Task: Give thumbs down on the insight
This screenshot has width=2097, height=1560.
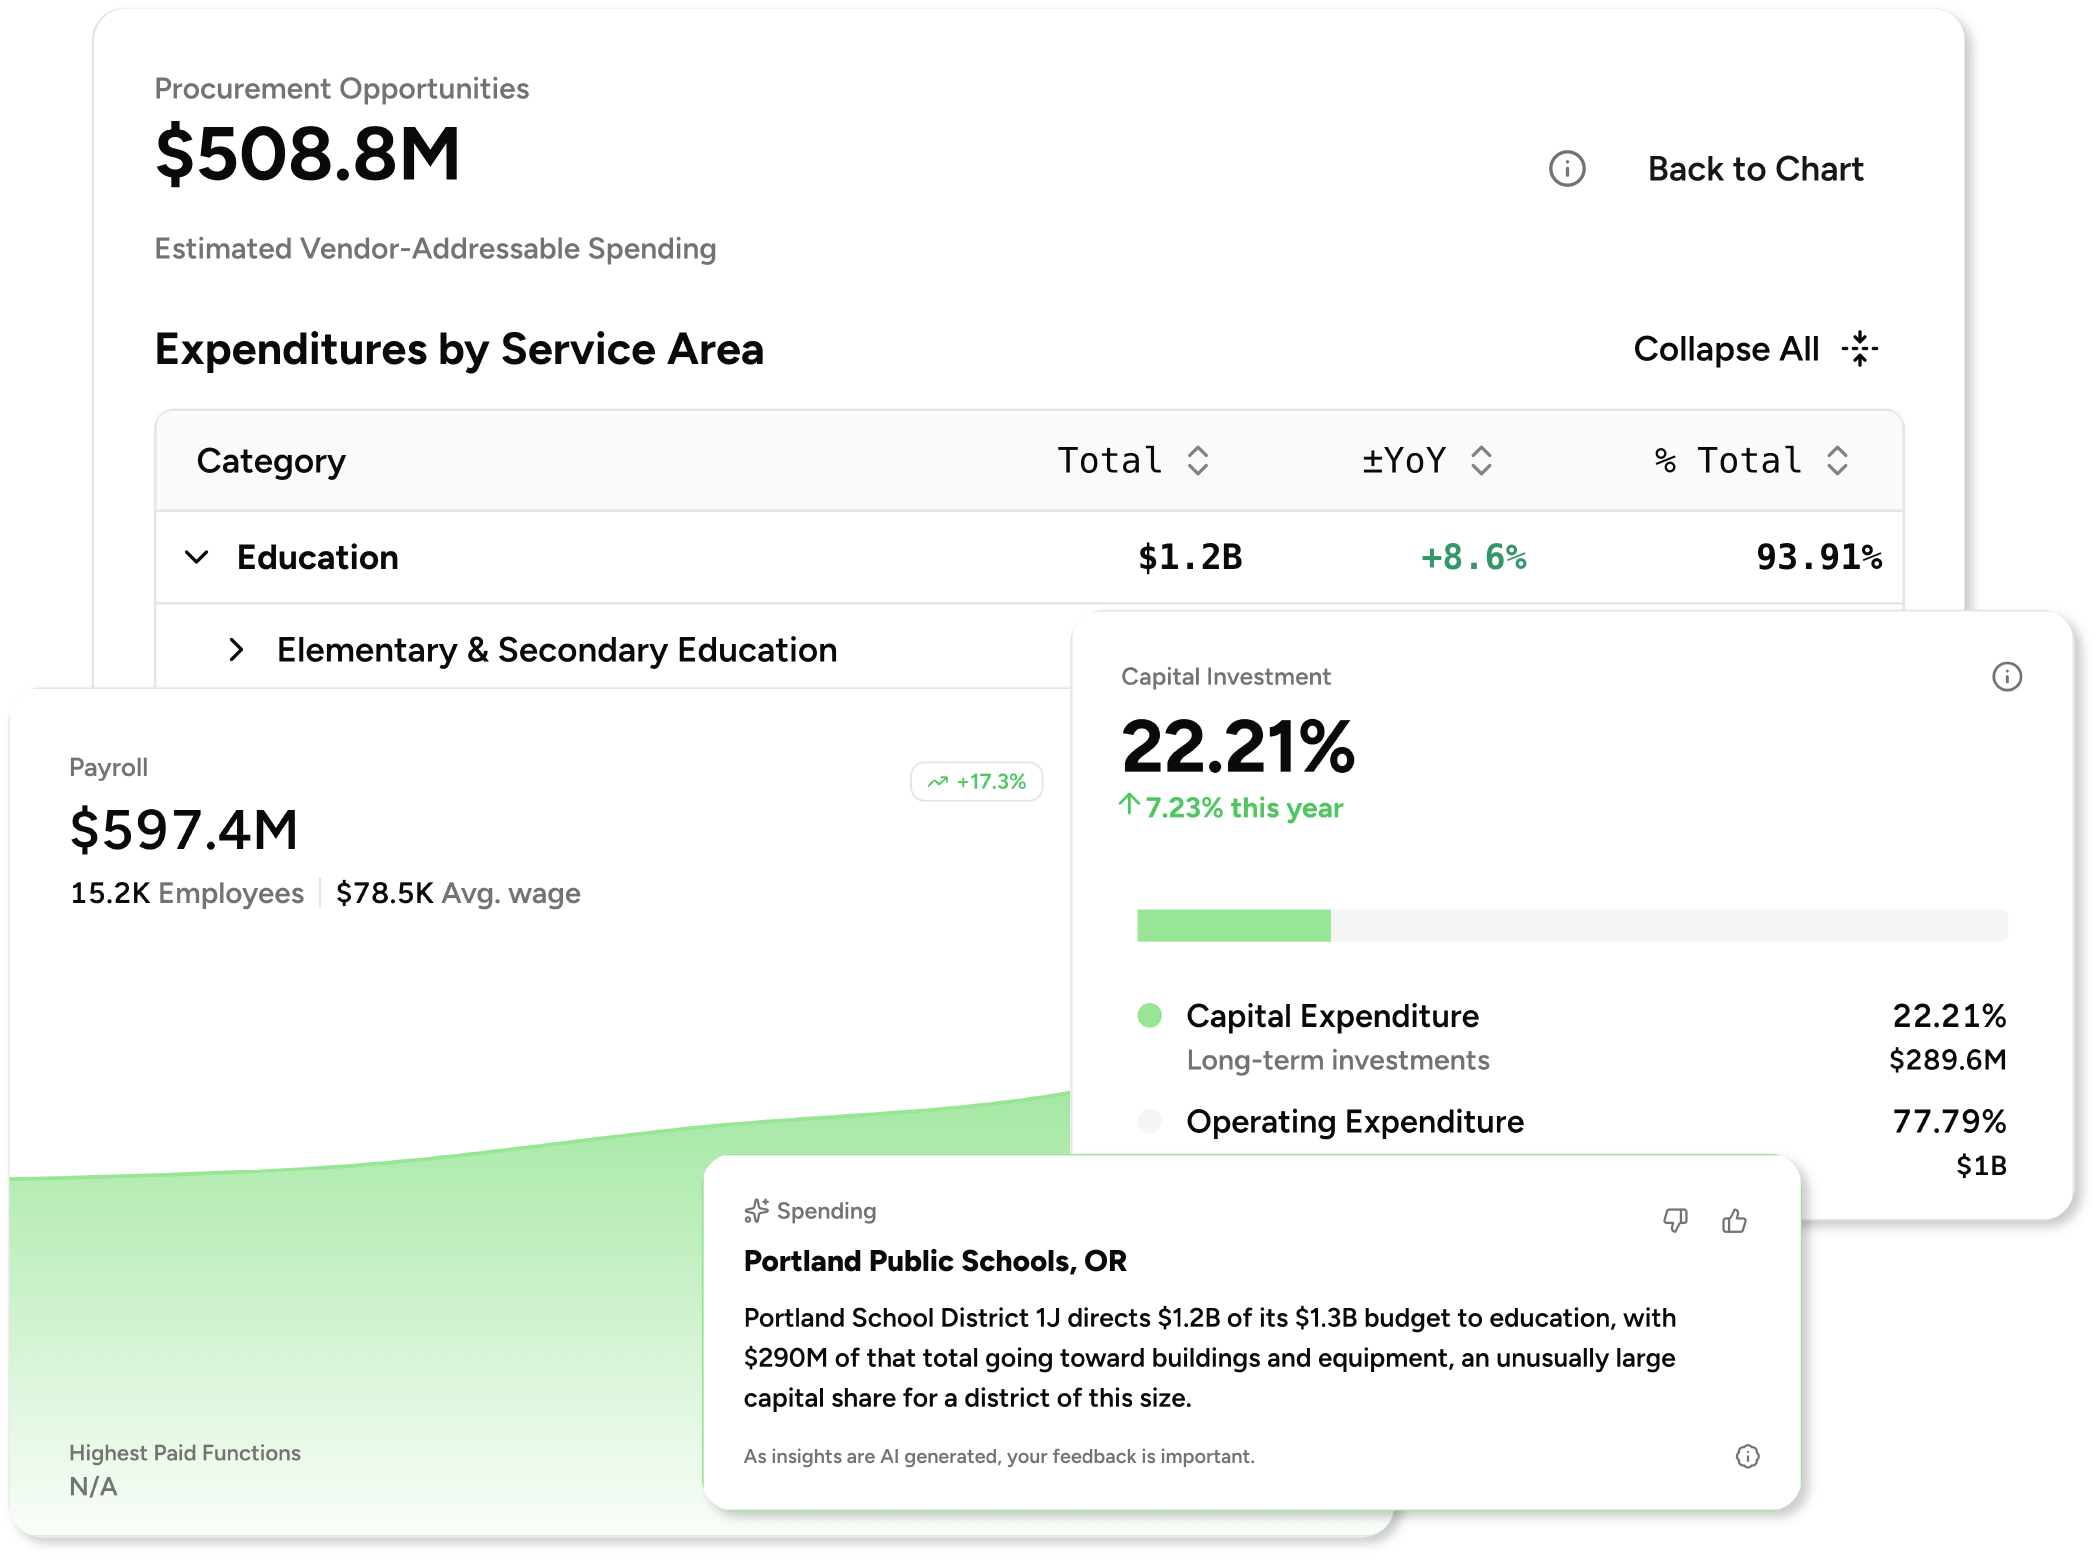Action: (1675, 1220)
